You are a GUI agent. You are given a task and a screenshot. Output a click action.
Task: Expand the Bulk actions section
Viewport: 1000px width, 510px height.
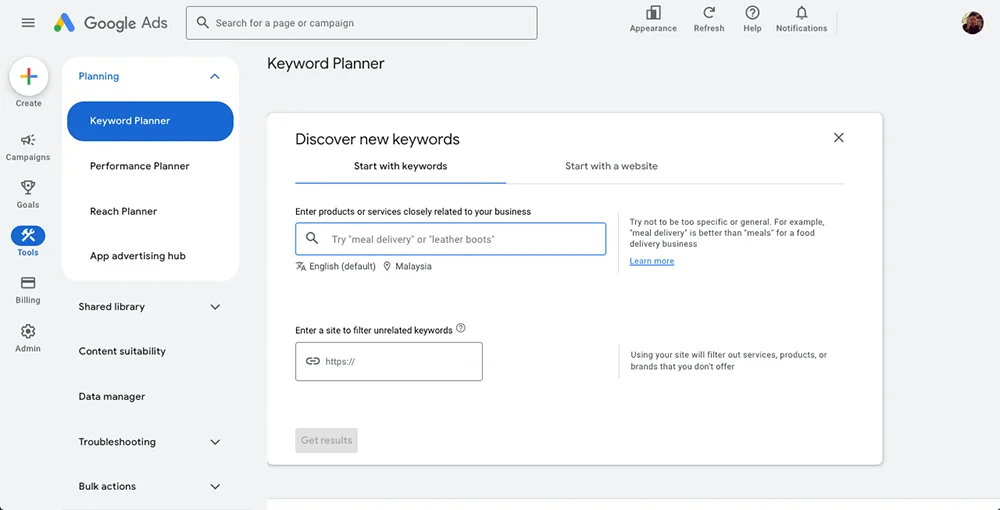(215, 487)
